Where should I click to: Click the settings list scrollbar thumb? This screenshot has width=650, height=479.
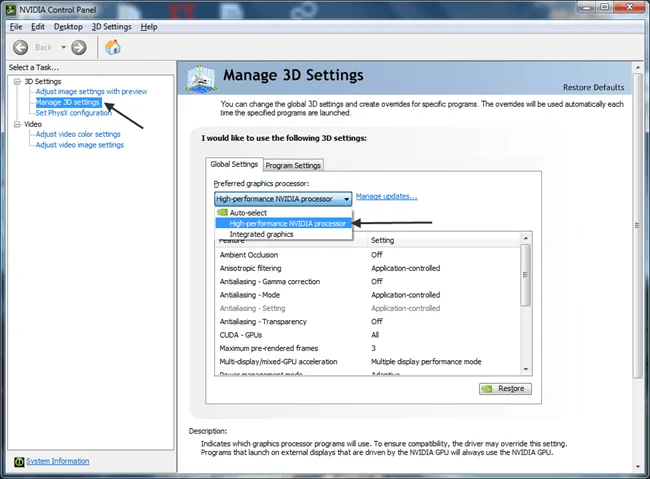click(525, 275)
